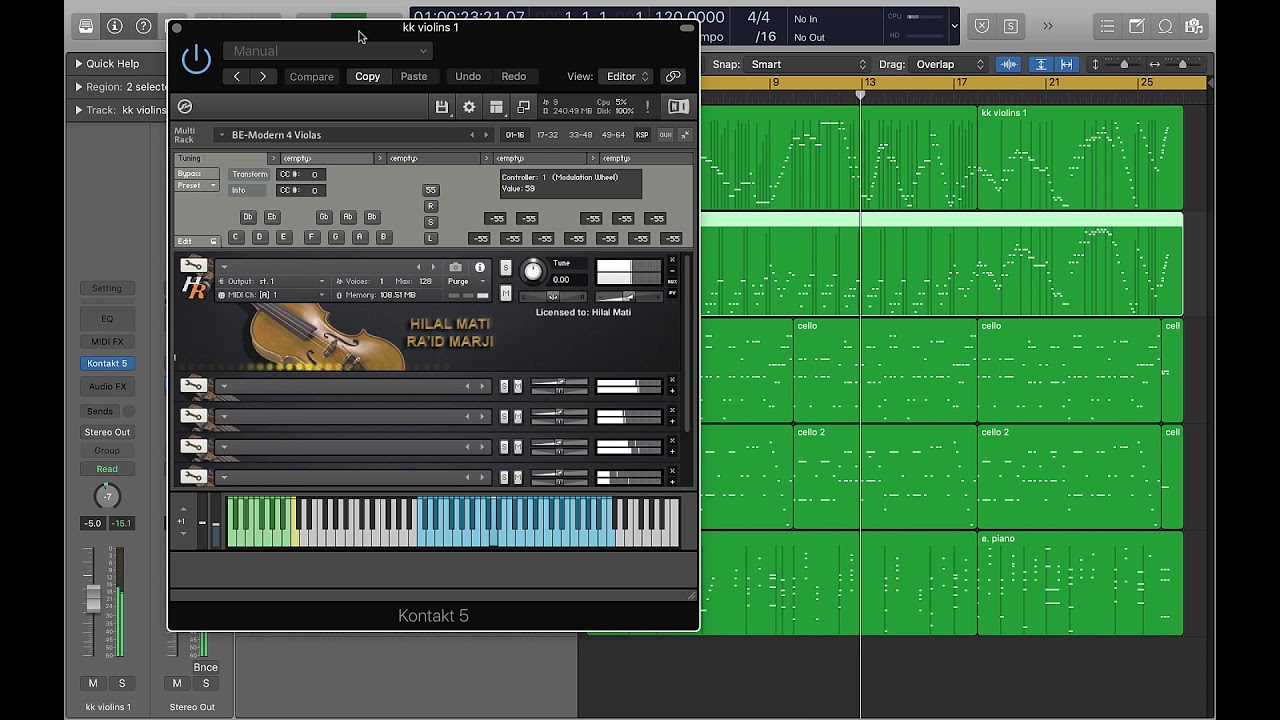Open the script Preset dropdown
Image resolution: width=1280 pixels, height=720 pixels.
(197, 186)
